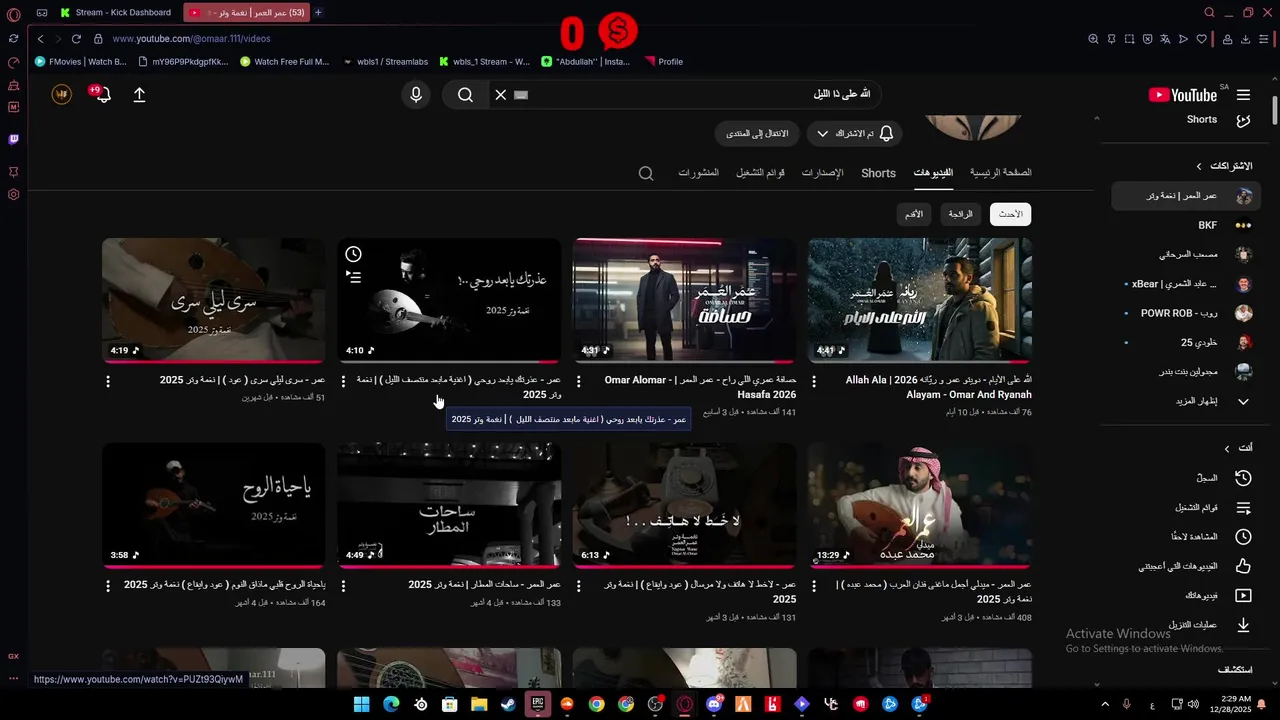Select the الأقدم sort chip
Viewport: 1280px width, 720px height.
point(914,214)
